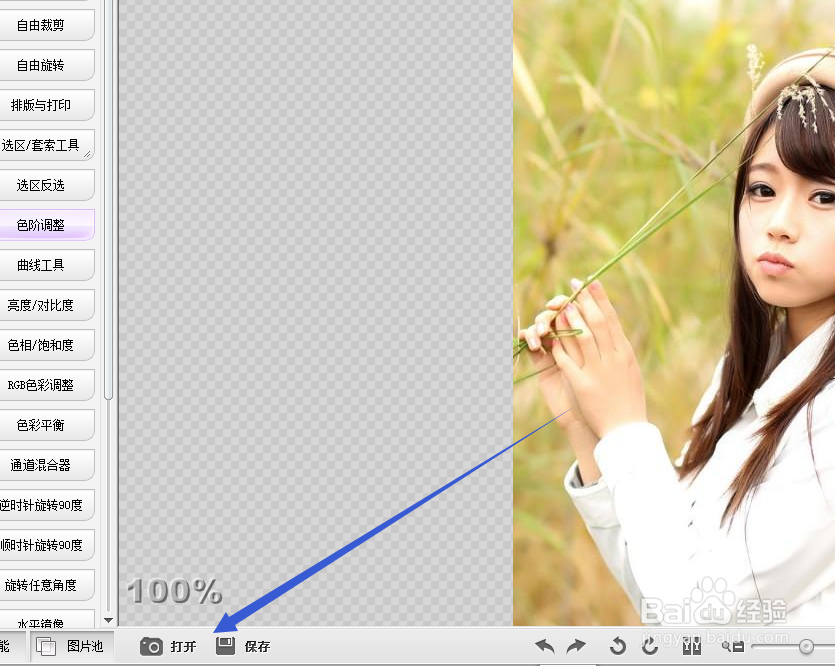Click the tool list scroll-down arrow
835x666 pixels.
coord(109,620)
